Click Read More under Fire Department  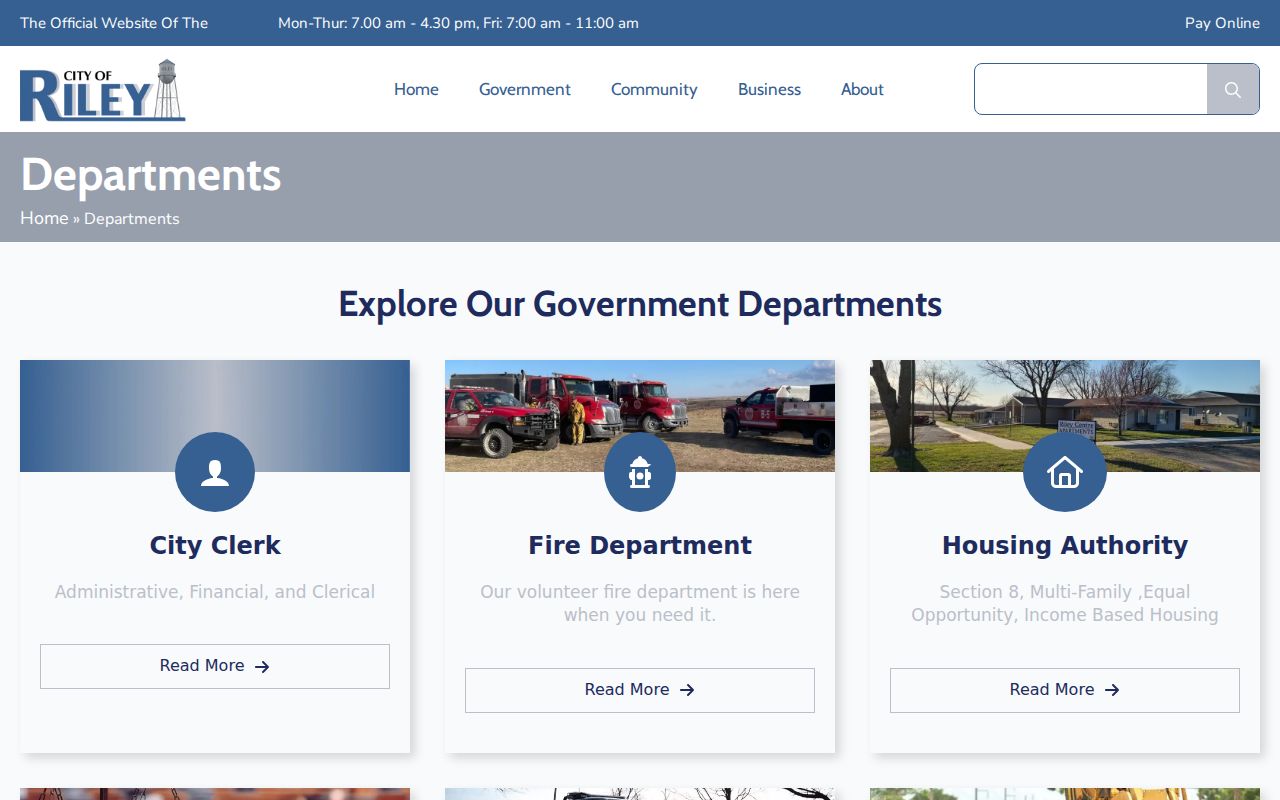point(640,690)
